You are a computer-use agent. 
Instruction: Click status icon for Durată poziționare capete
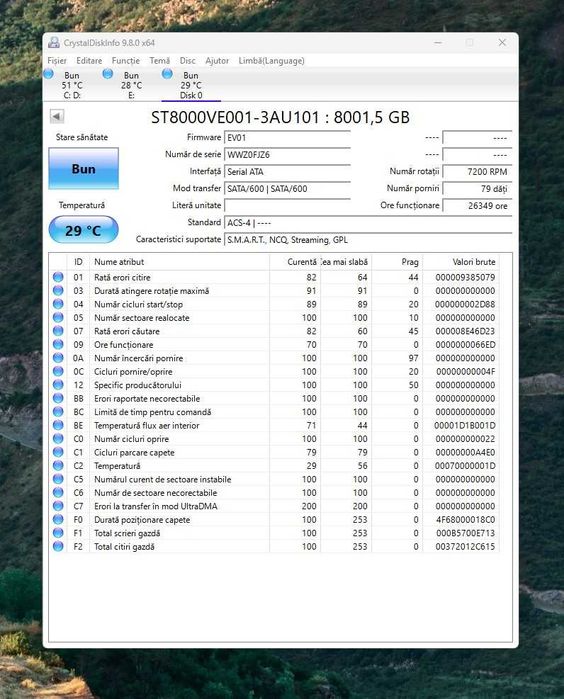click(x=58, y=519)
